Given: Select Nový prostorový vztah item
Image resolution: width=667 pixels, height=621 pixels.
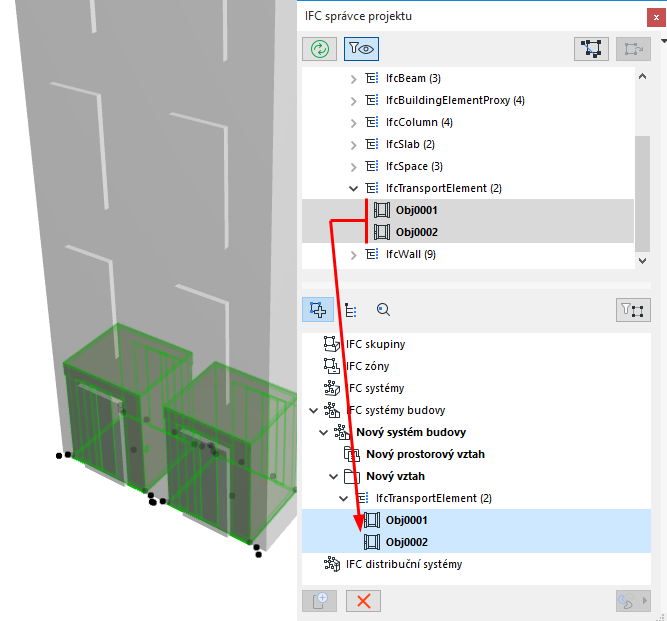Looking at the screenshot, I should point(425,454).
